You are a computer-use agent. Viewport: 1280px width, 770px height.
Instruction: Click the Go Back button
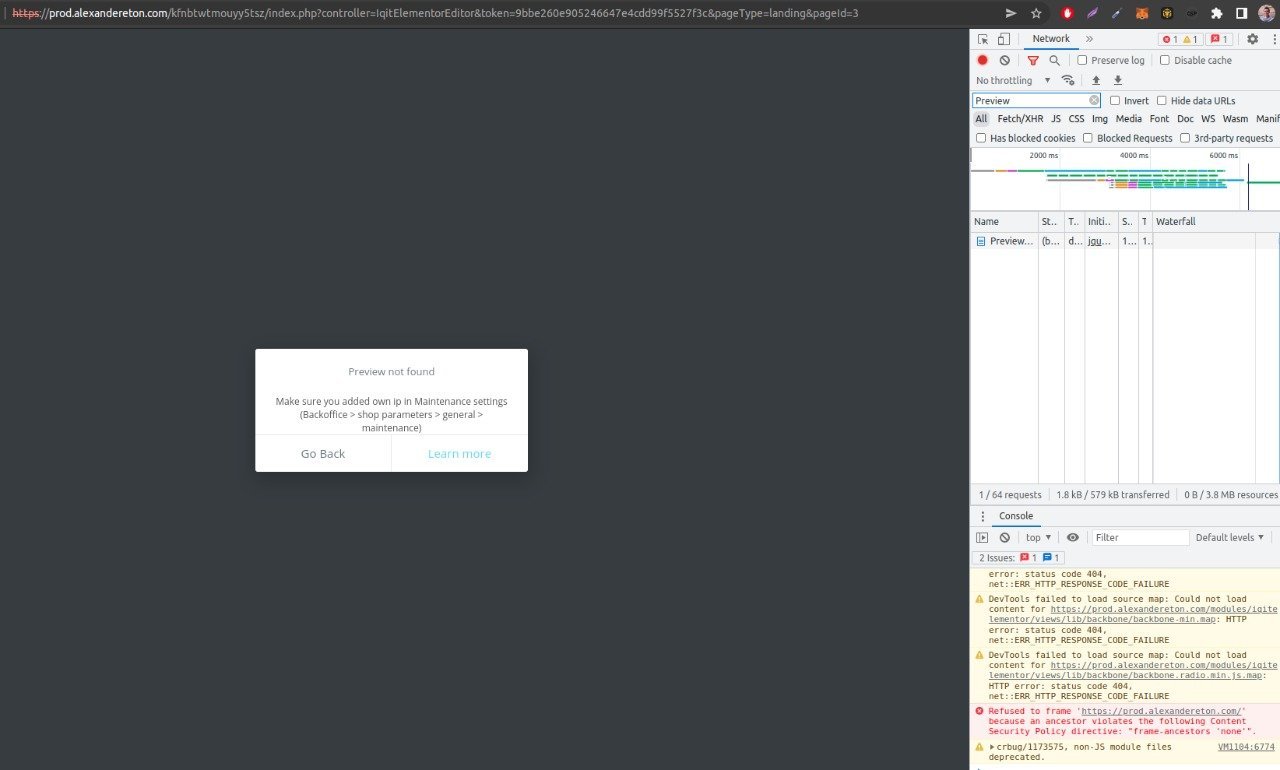click(x=323, y=454)
